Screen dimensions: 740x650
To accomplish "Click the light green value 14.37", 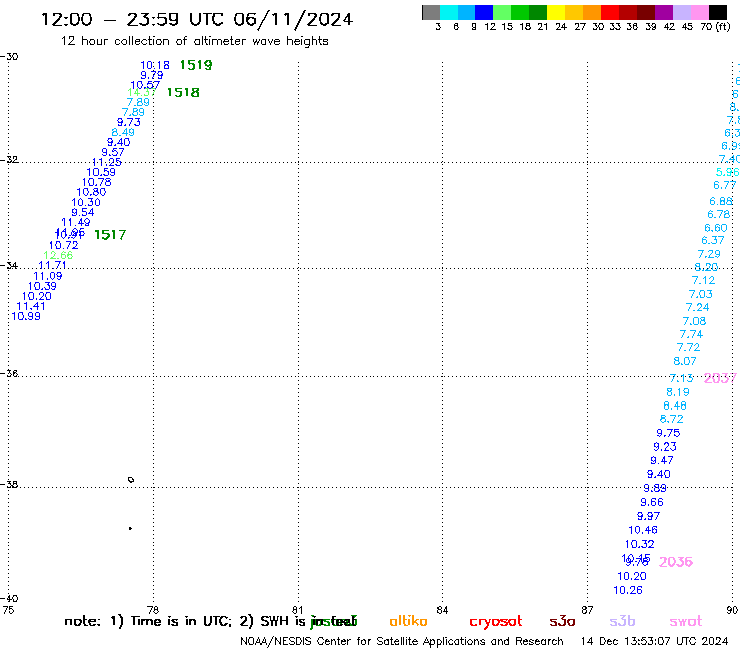I will 142,93.
